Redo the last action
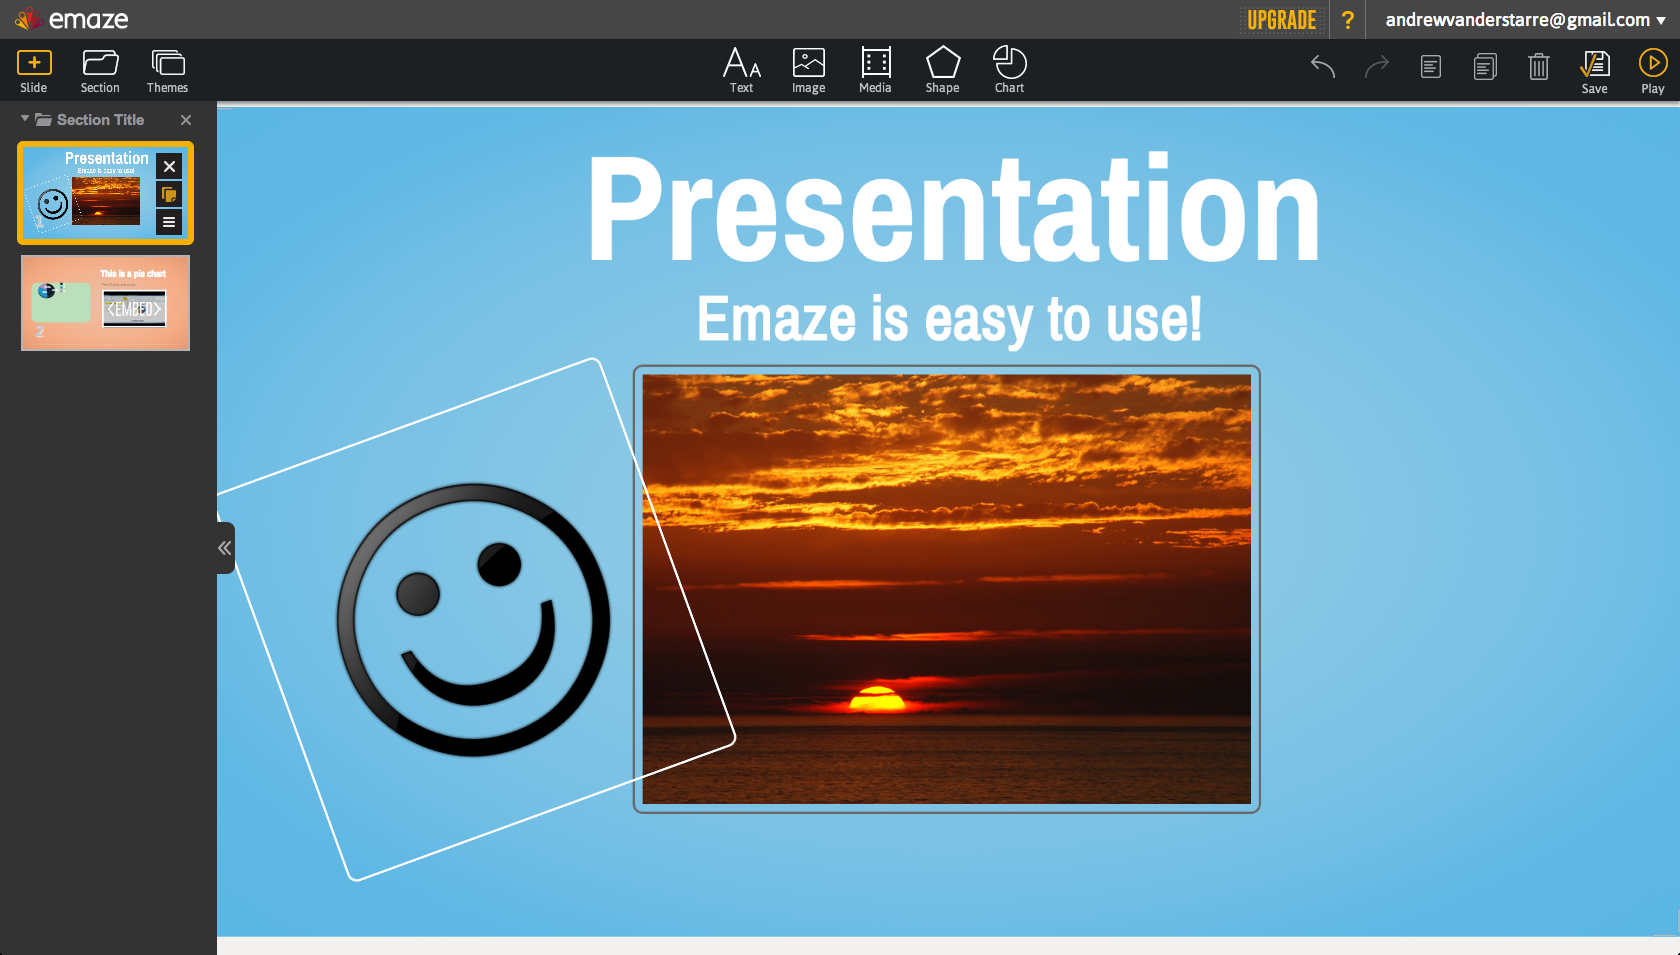The image size is (1680, 955). coord(1377,67)
